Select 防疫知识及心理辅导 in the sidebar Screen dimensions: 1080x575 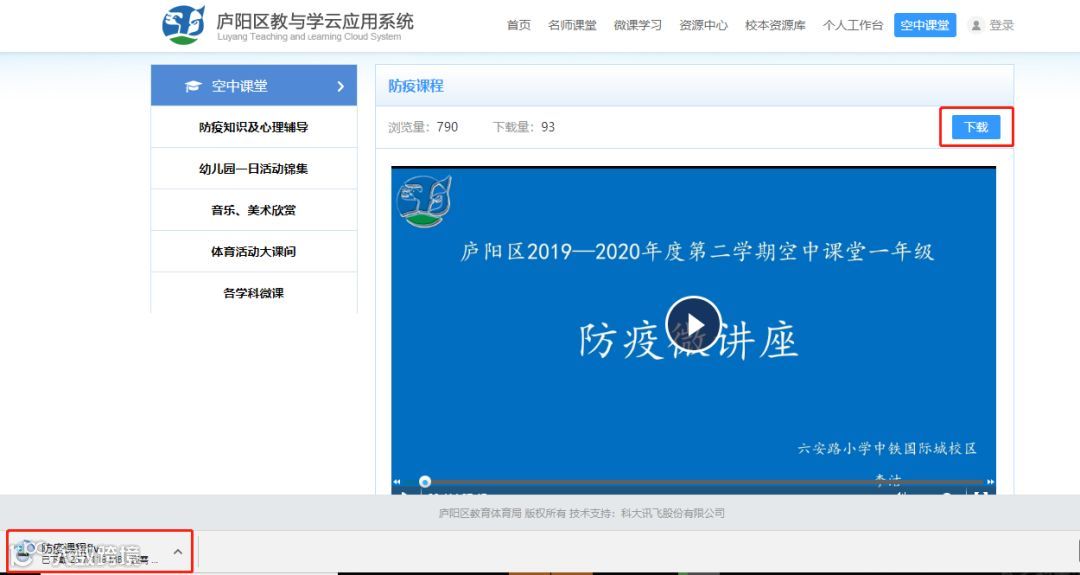click(253, 127)
